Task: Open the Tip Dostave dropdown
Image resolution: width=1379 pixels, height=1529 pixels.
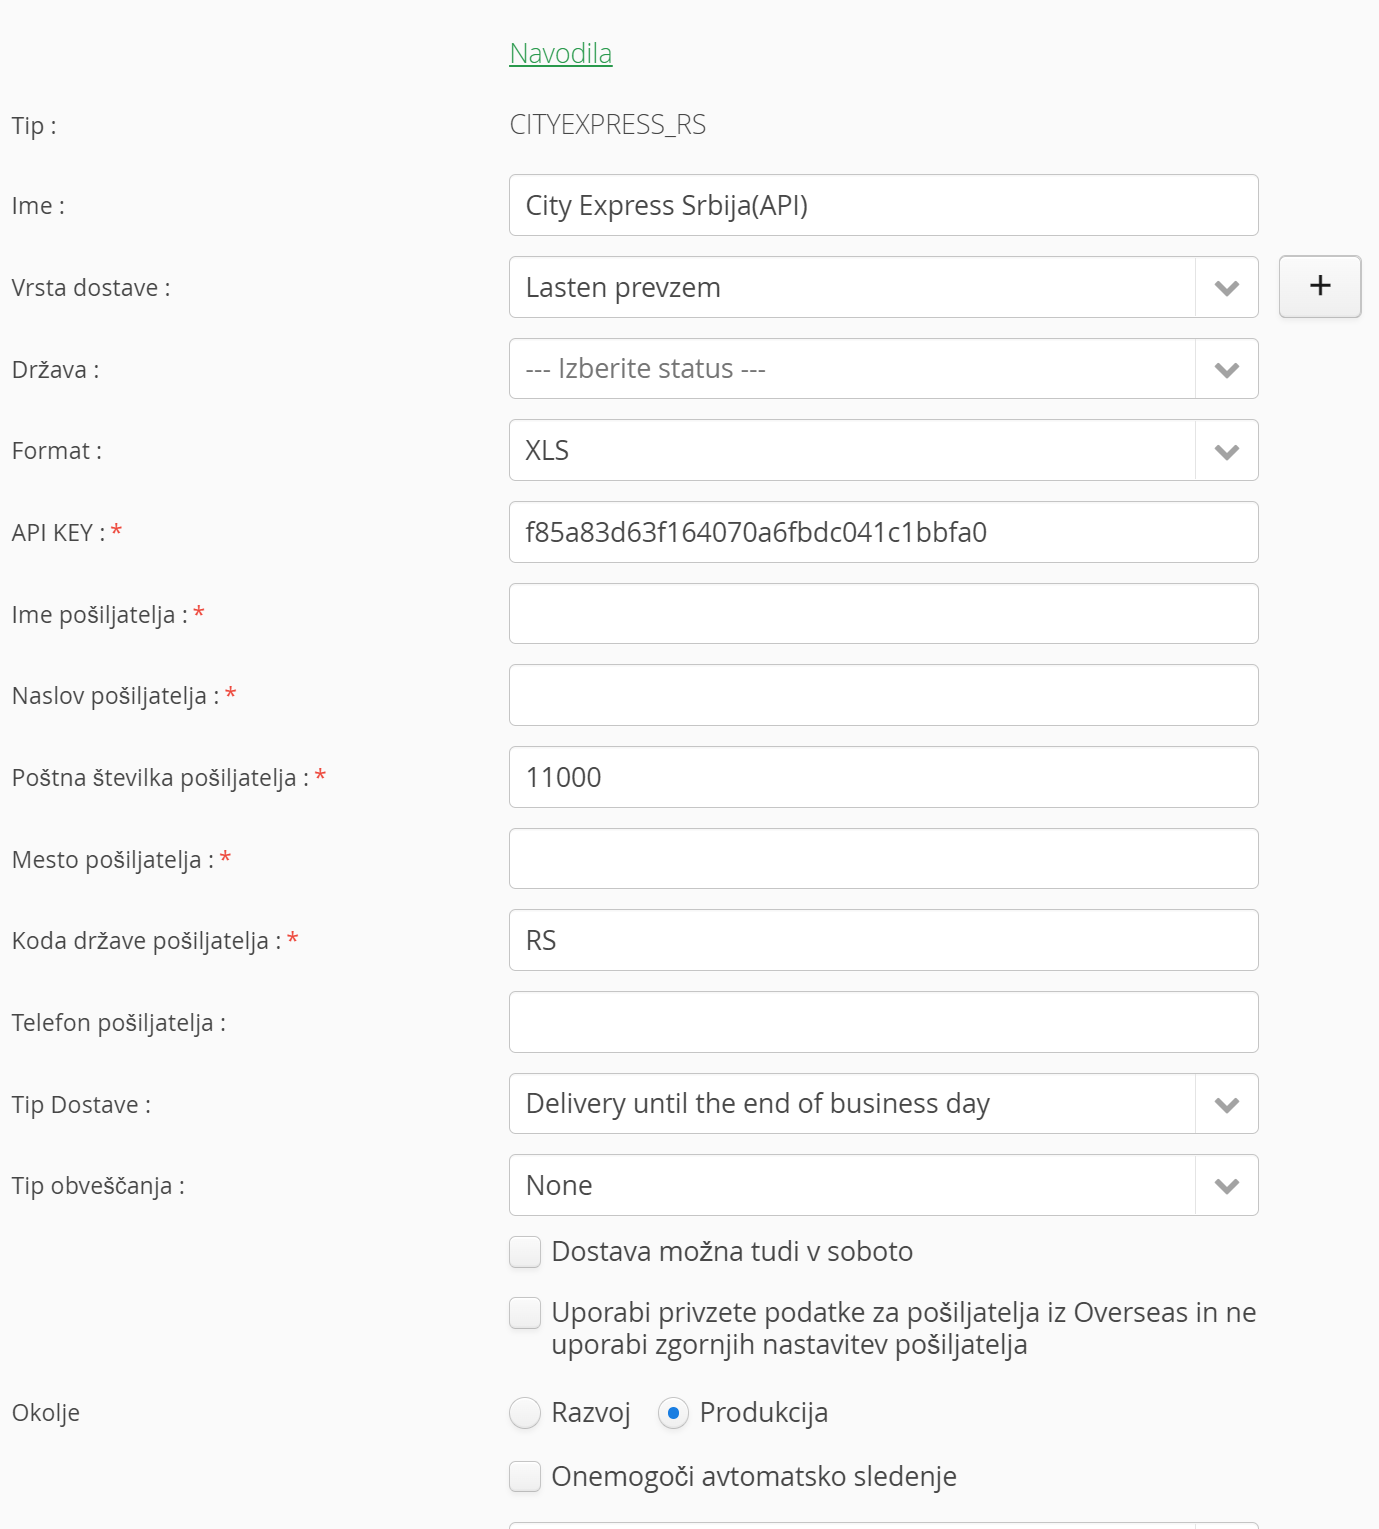Action: [x=883, y=1104]
